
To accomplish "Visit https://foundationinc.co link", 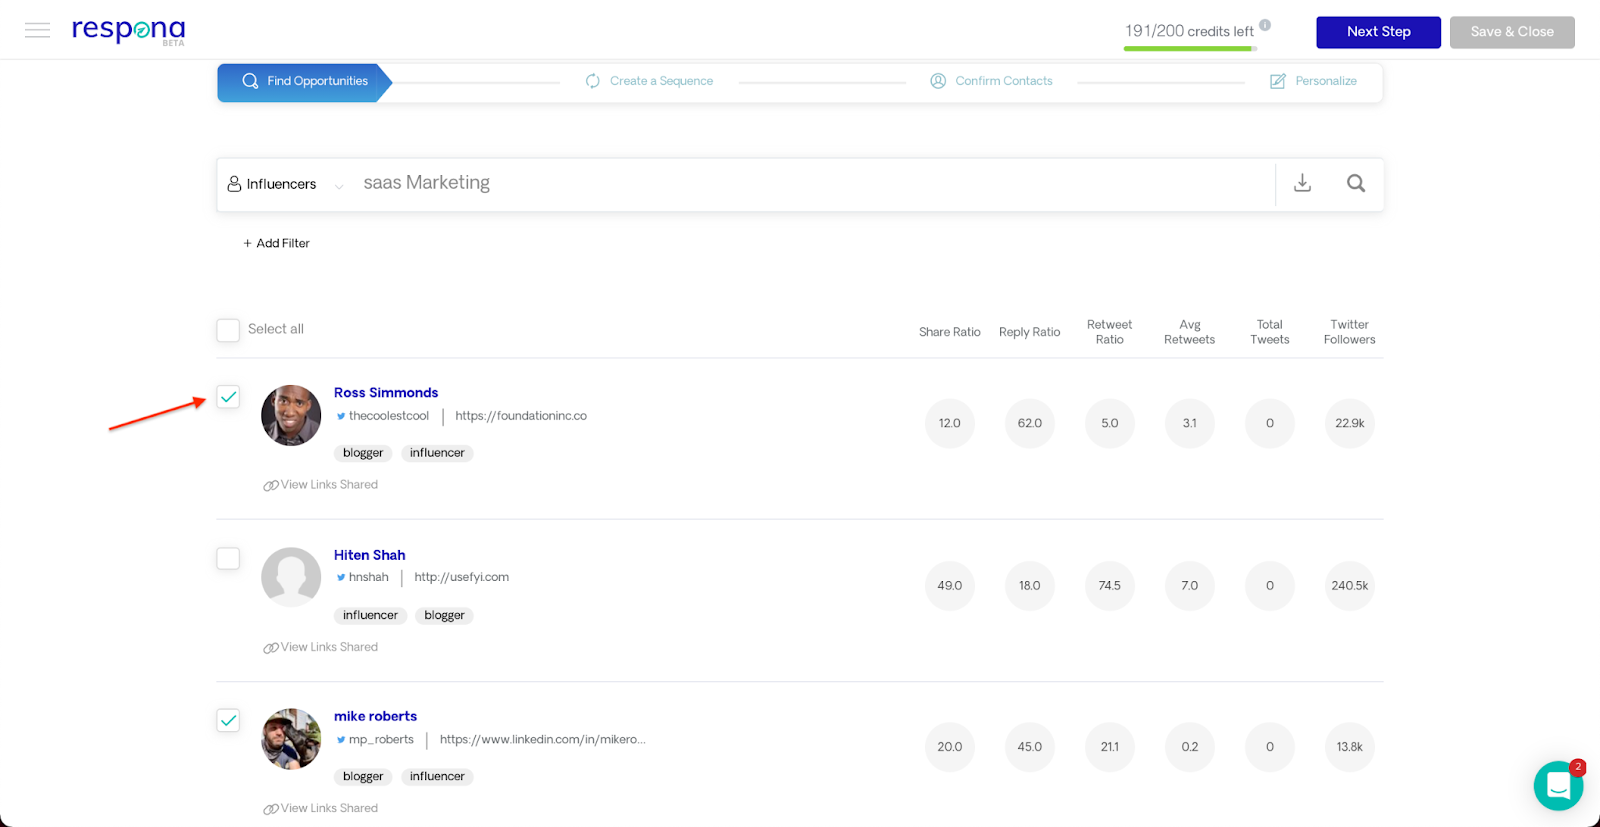I will point(521,416).
